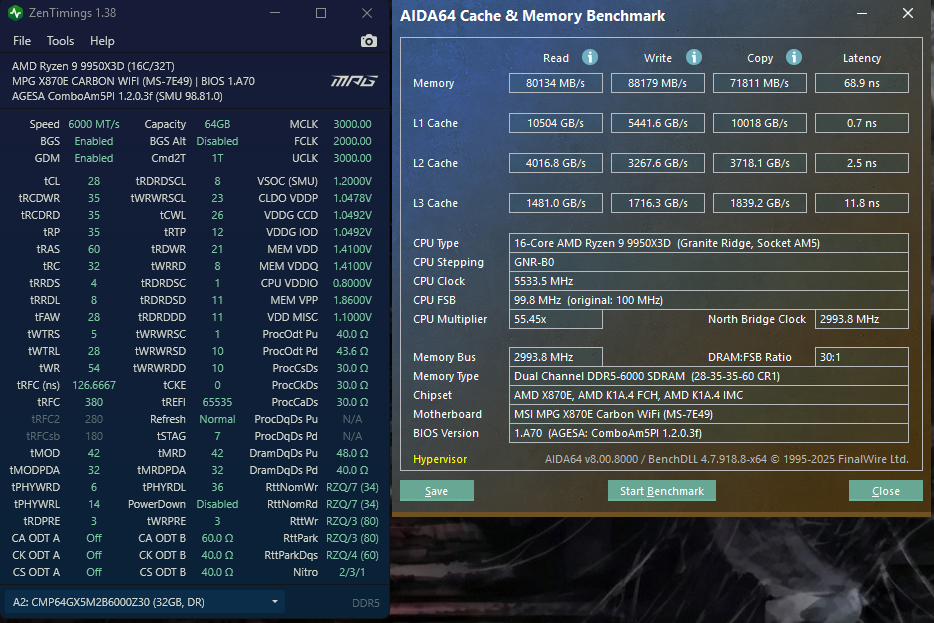This screenshot has width=934, height=623.
Task: Click L3 Cache Copy value 1839.2 GB/s
Action: tap(759, 203)
